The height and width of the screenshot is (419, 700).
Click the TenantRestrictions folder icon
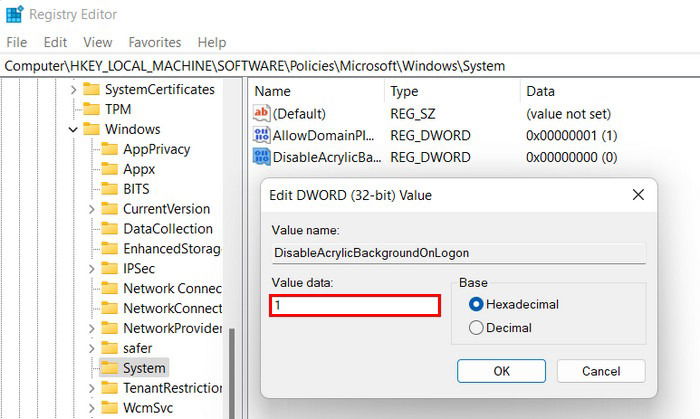(109, 388)
